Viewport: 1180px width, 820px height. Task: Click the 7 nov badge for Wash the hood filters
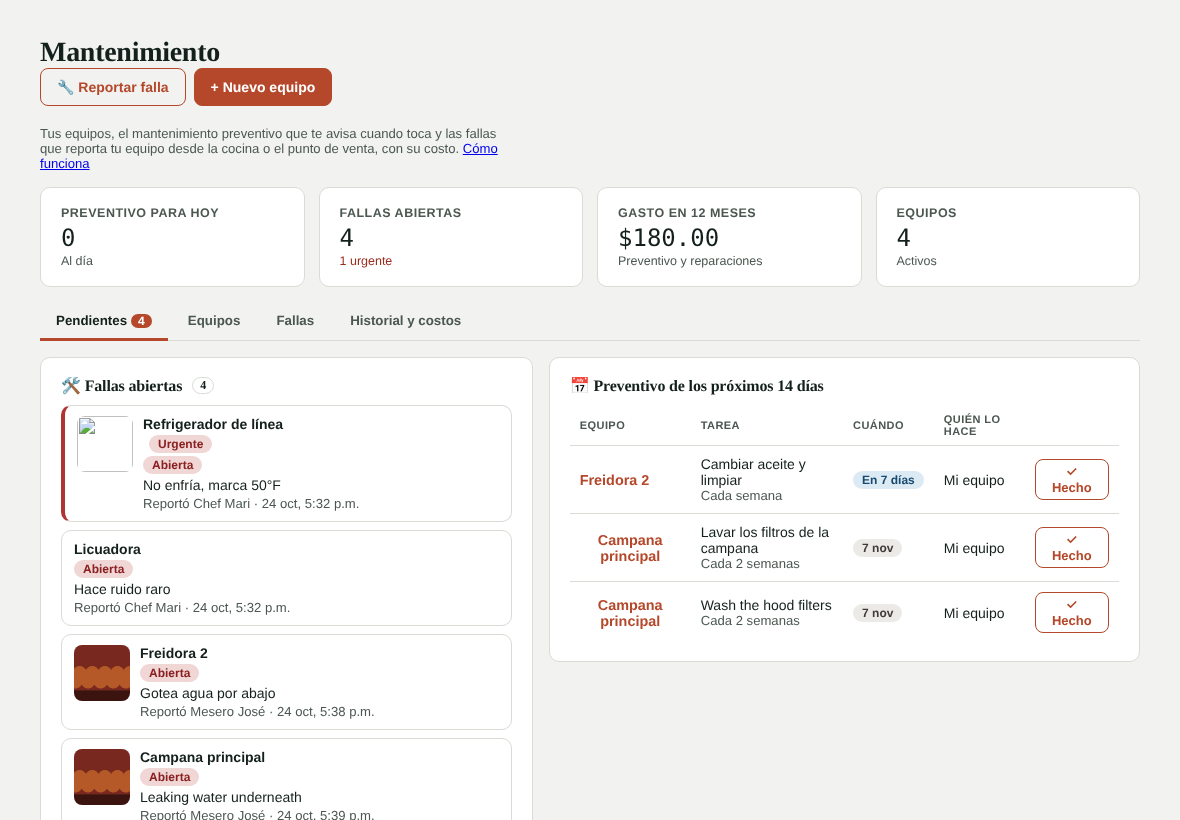click(x=877, y=612)
